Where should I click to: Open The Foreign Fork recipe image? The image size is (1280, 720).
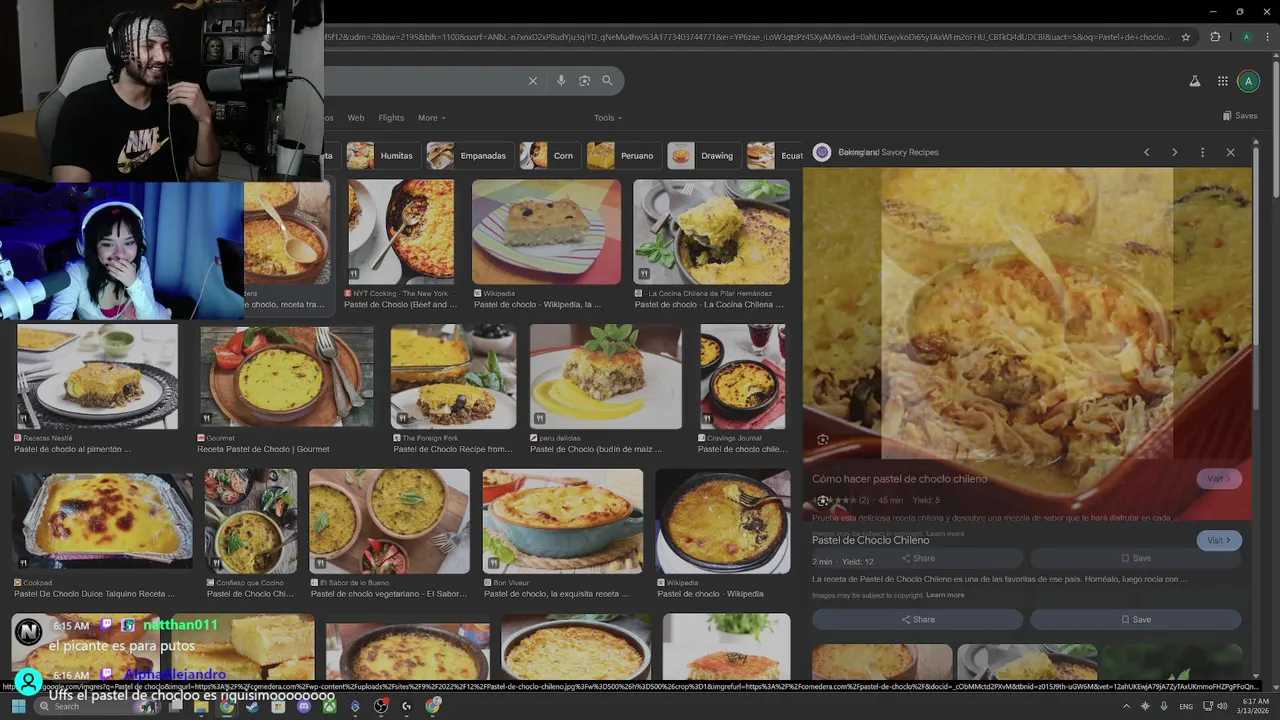coord(453,376)
